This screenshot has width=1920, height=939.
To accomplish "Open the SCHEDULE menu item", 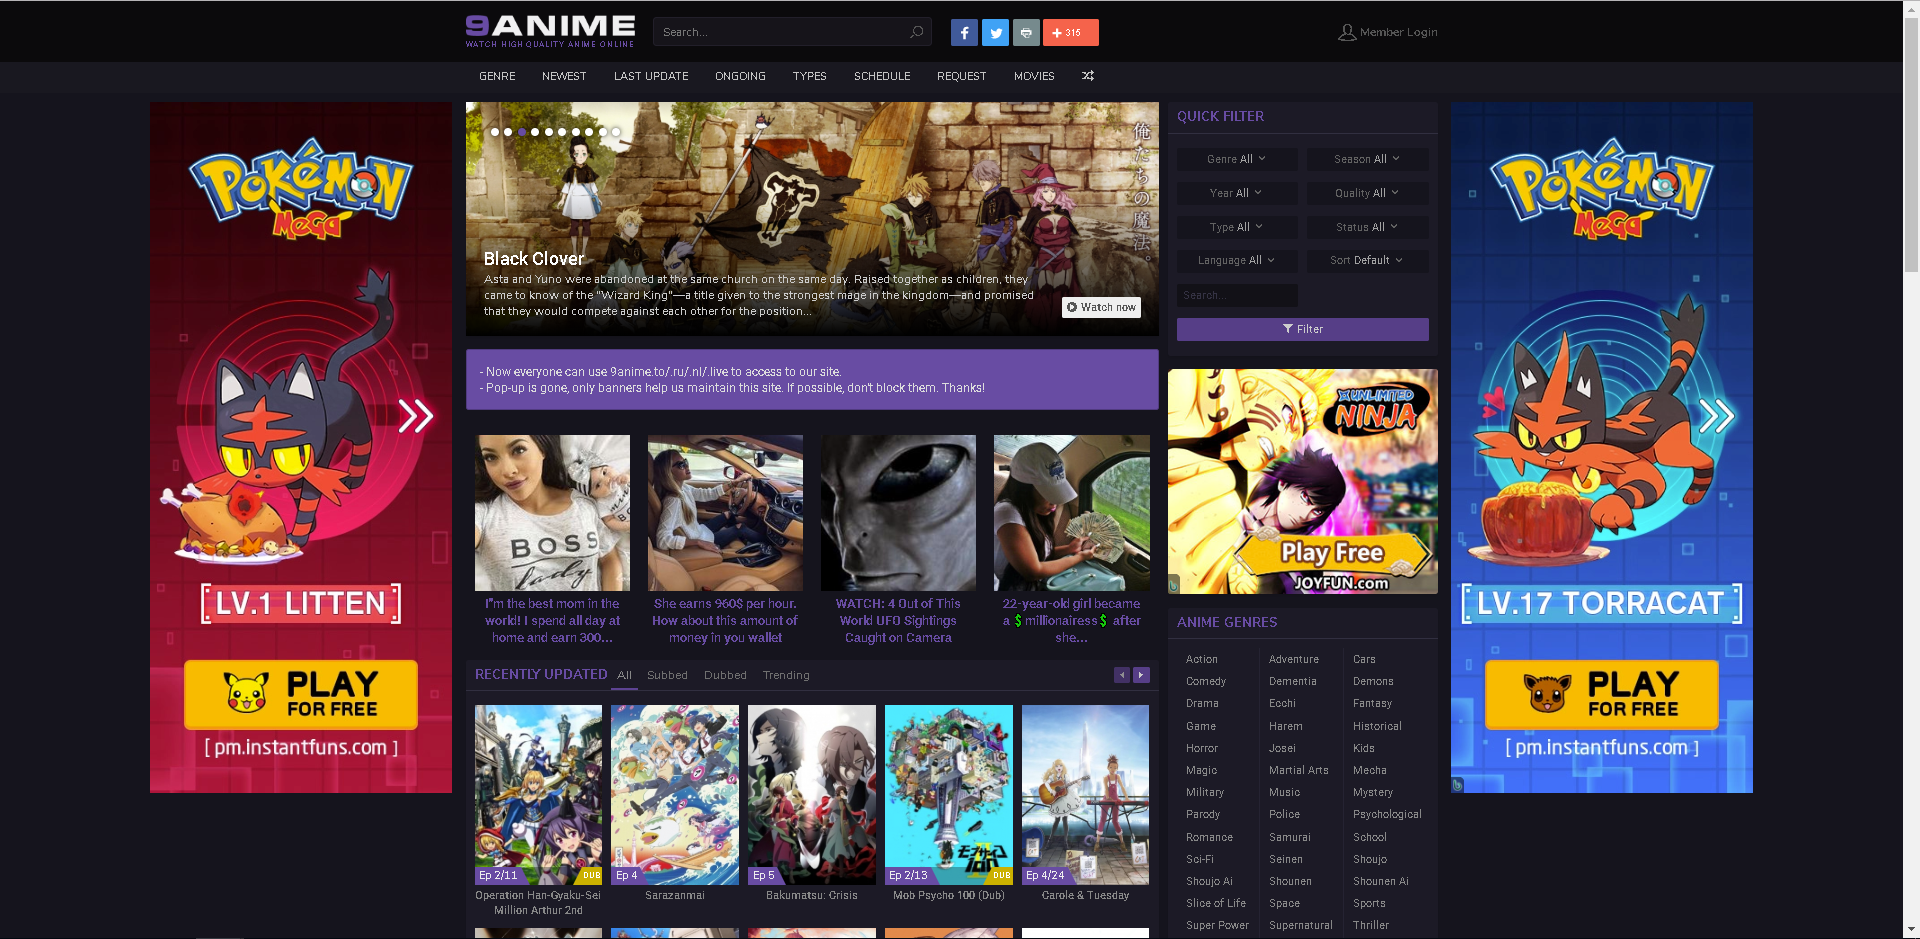I will coord(882,76).
